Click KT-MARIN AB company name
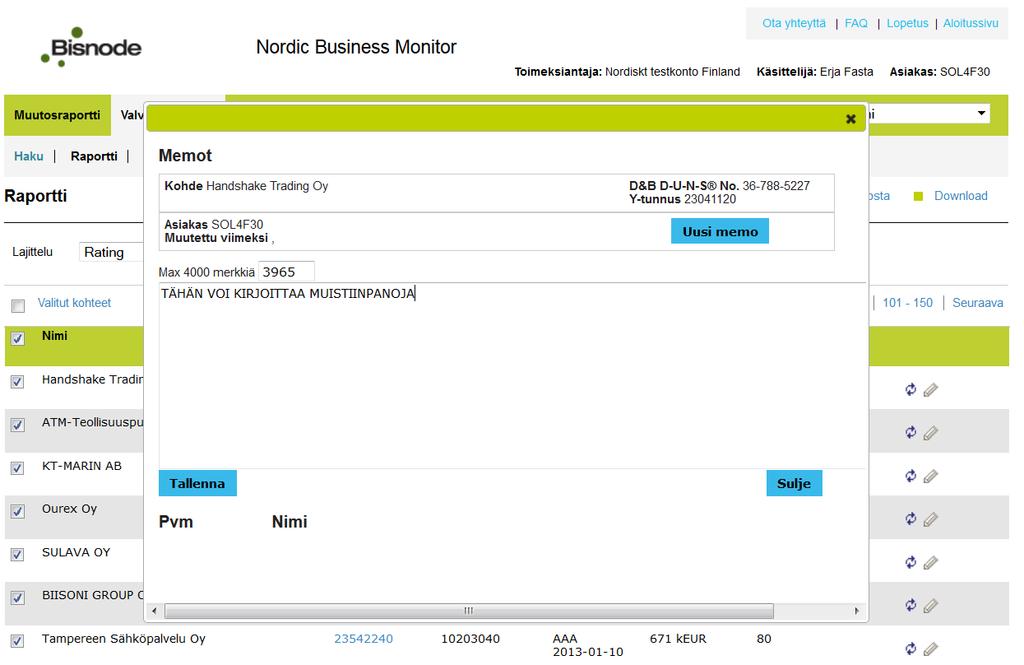 82,466
